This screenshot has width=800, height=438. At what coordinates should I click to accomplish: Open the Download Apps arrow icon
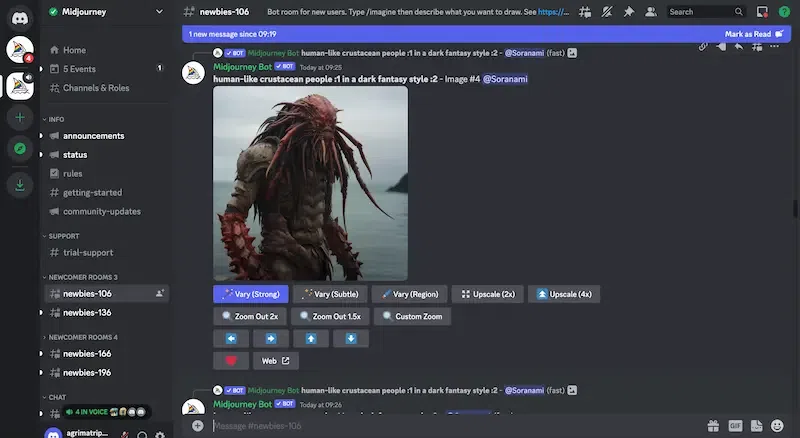(x=20, y=185)
